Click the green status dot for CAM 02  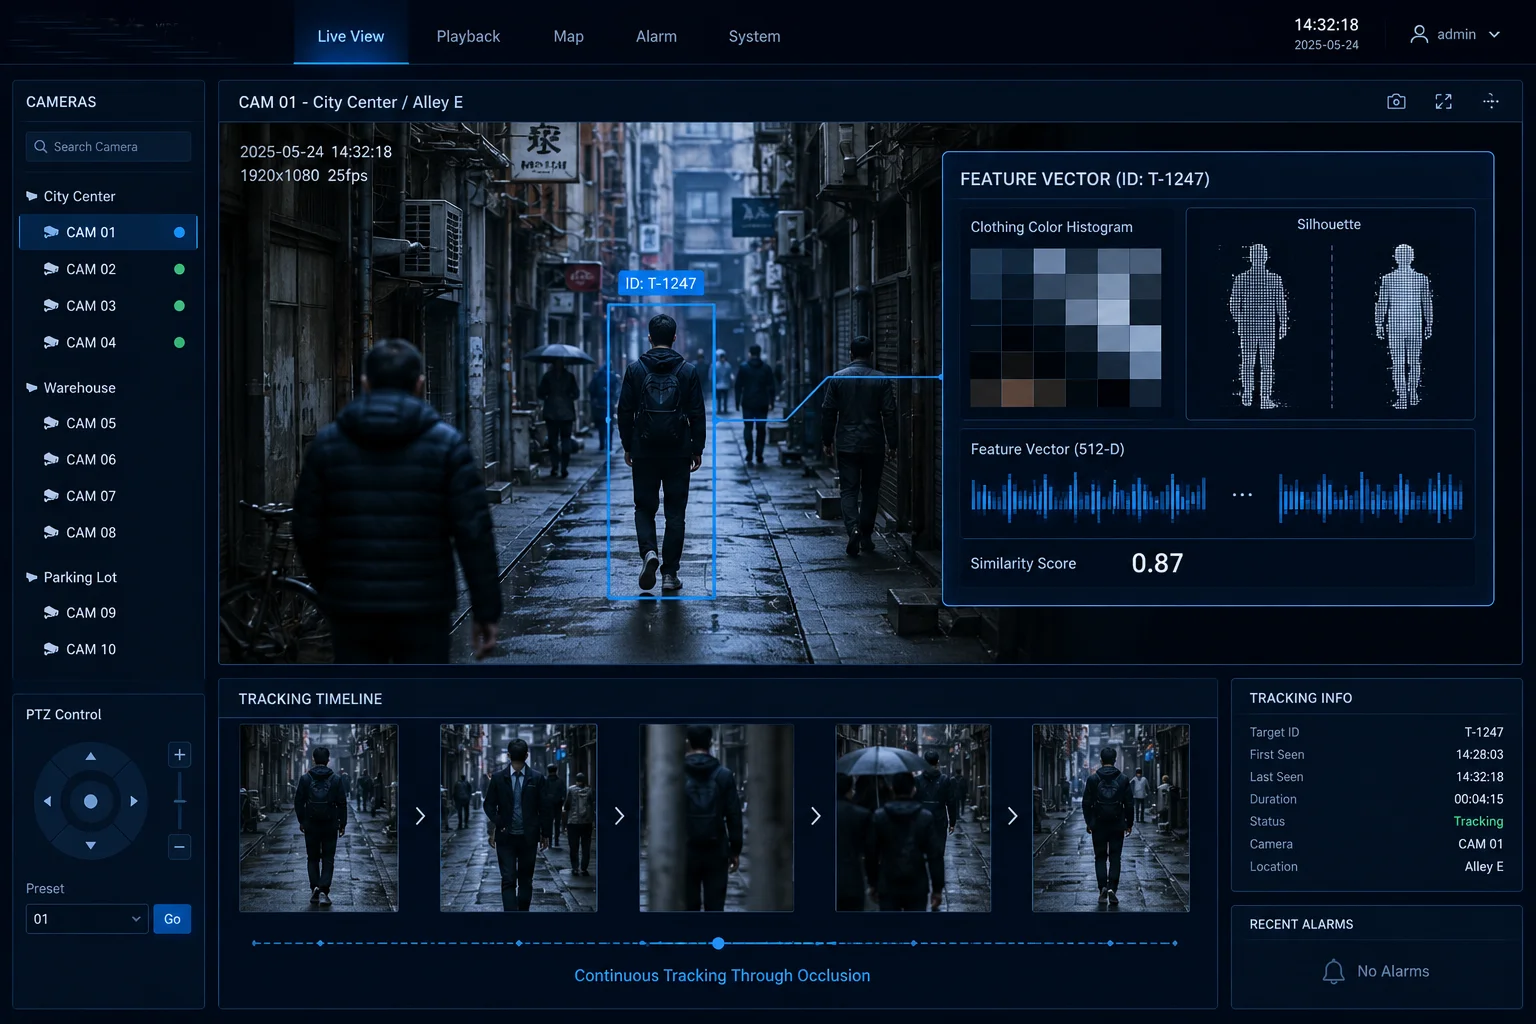click(x=180, y=269)
